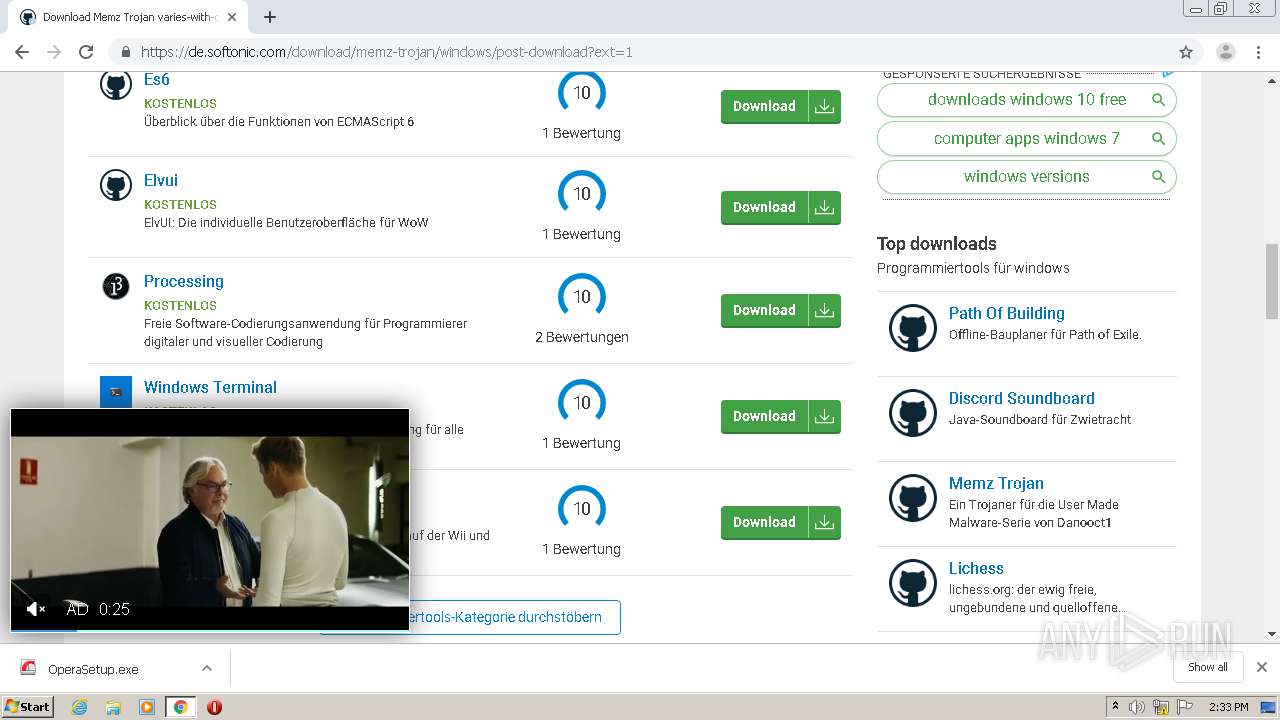Open Windows Media Player from taskbar

click(147, 707)
